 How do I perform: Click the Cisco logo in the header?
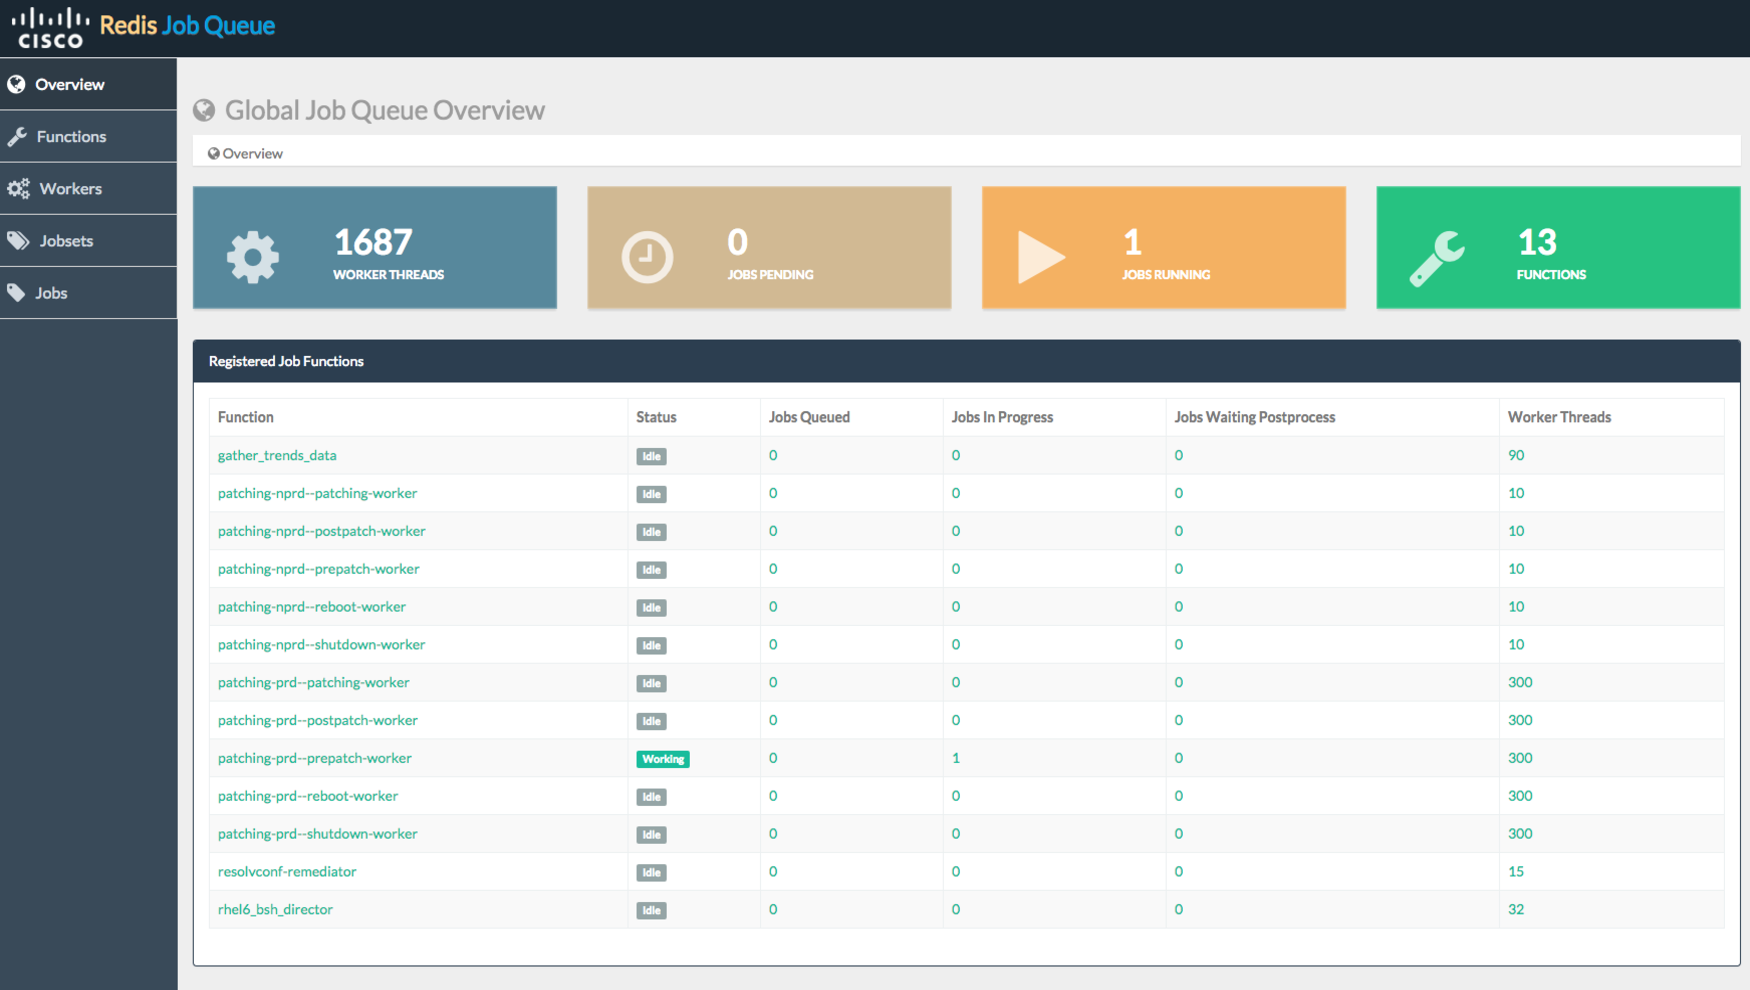(50, 28)
